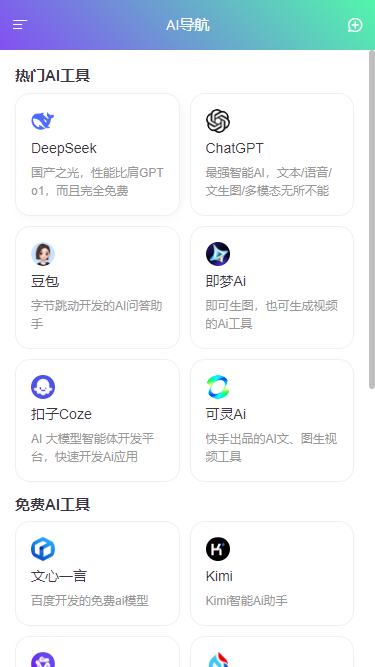Click the AI导航 header title
The height and width of the screenshot is (667, 375).
click(x=188, y=25)
